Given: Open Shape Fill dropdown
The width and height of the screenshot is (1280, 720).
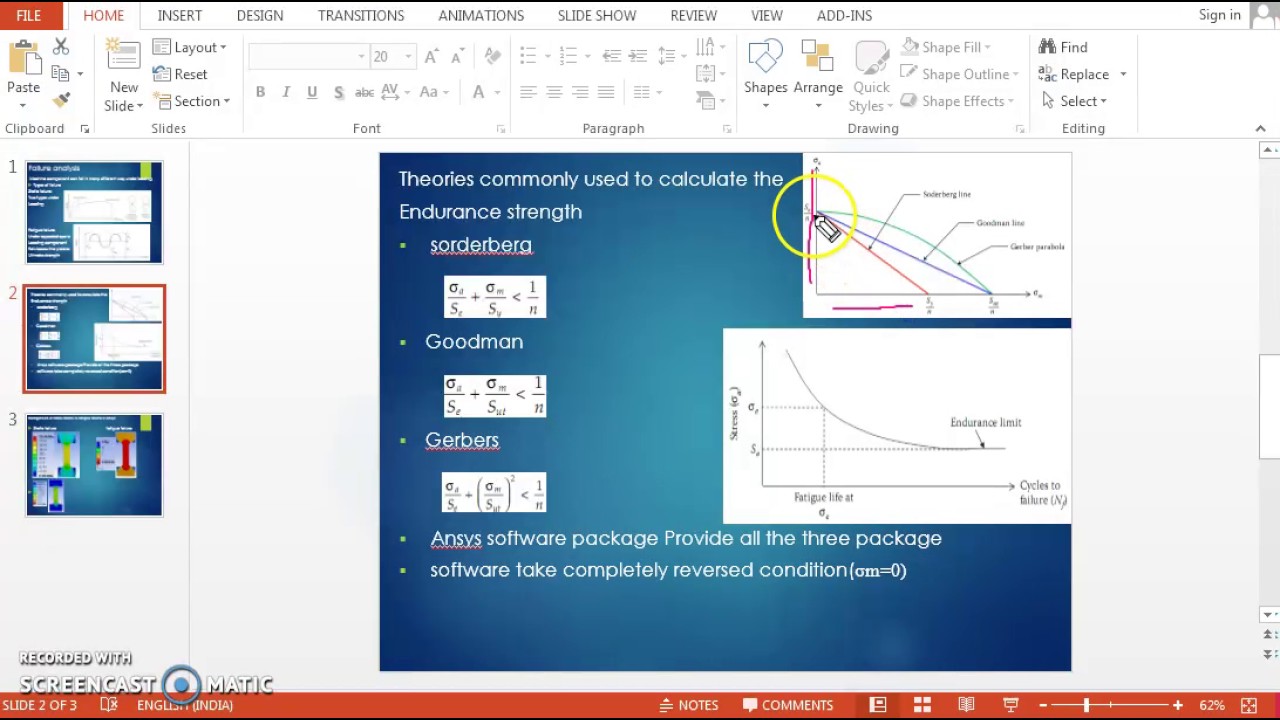Looking at the screenshot, I should tap(945, 47).
